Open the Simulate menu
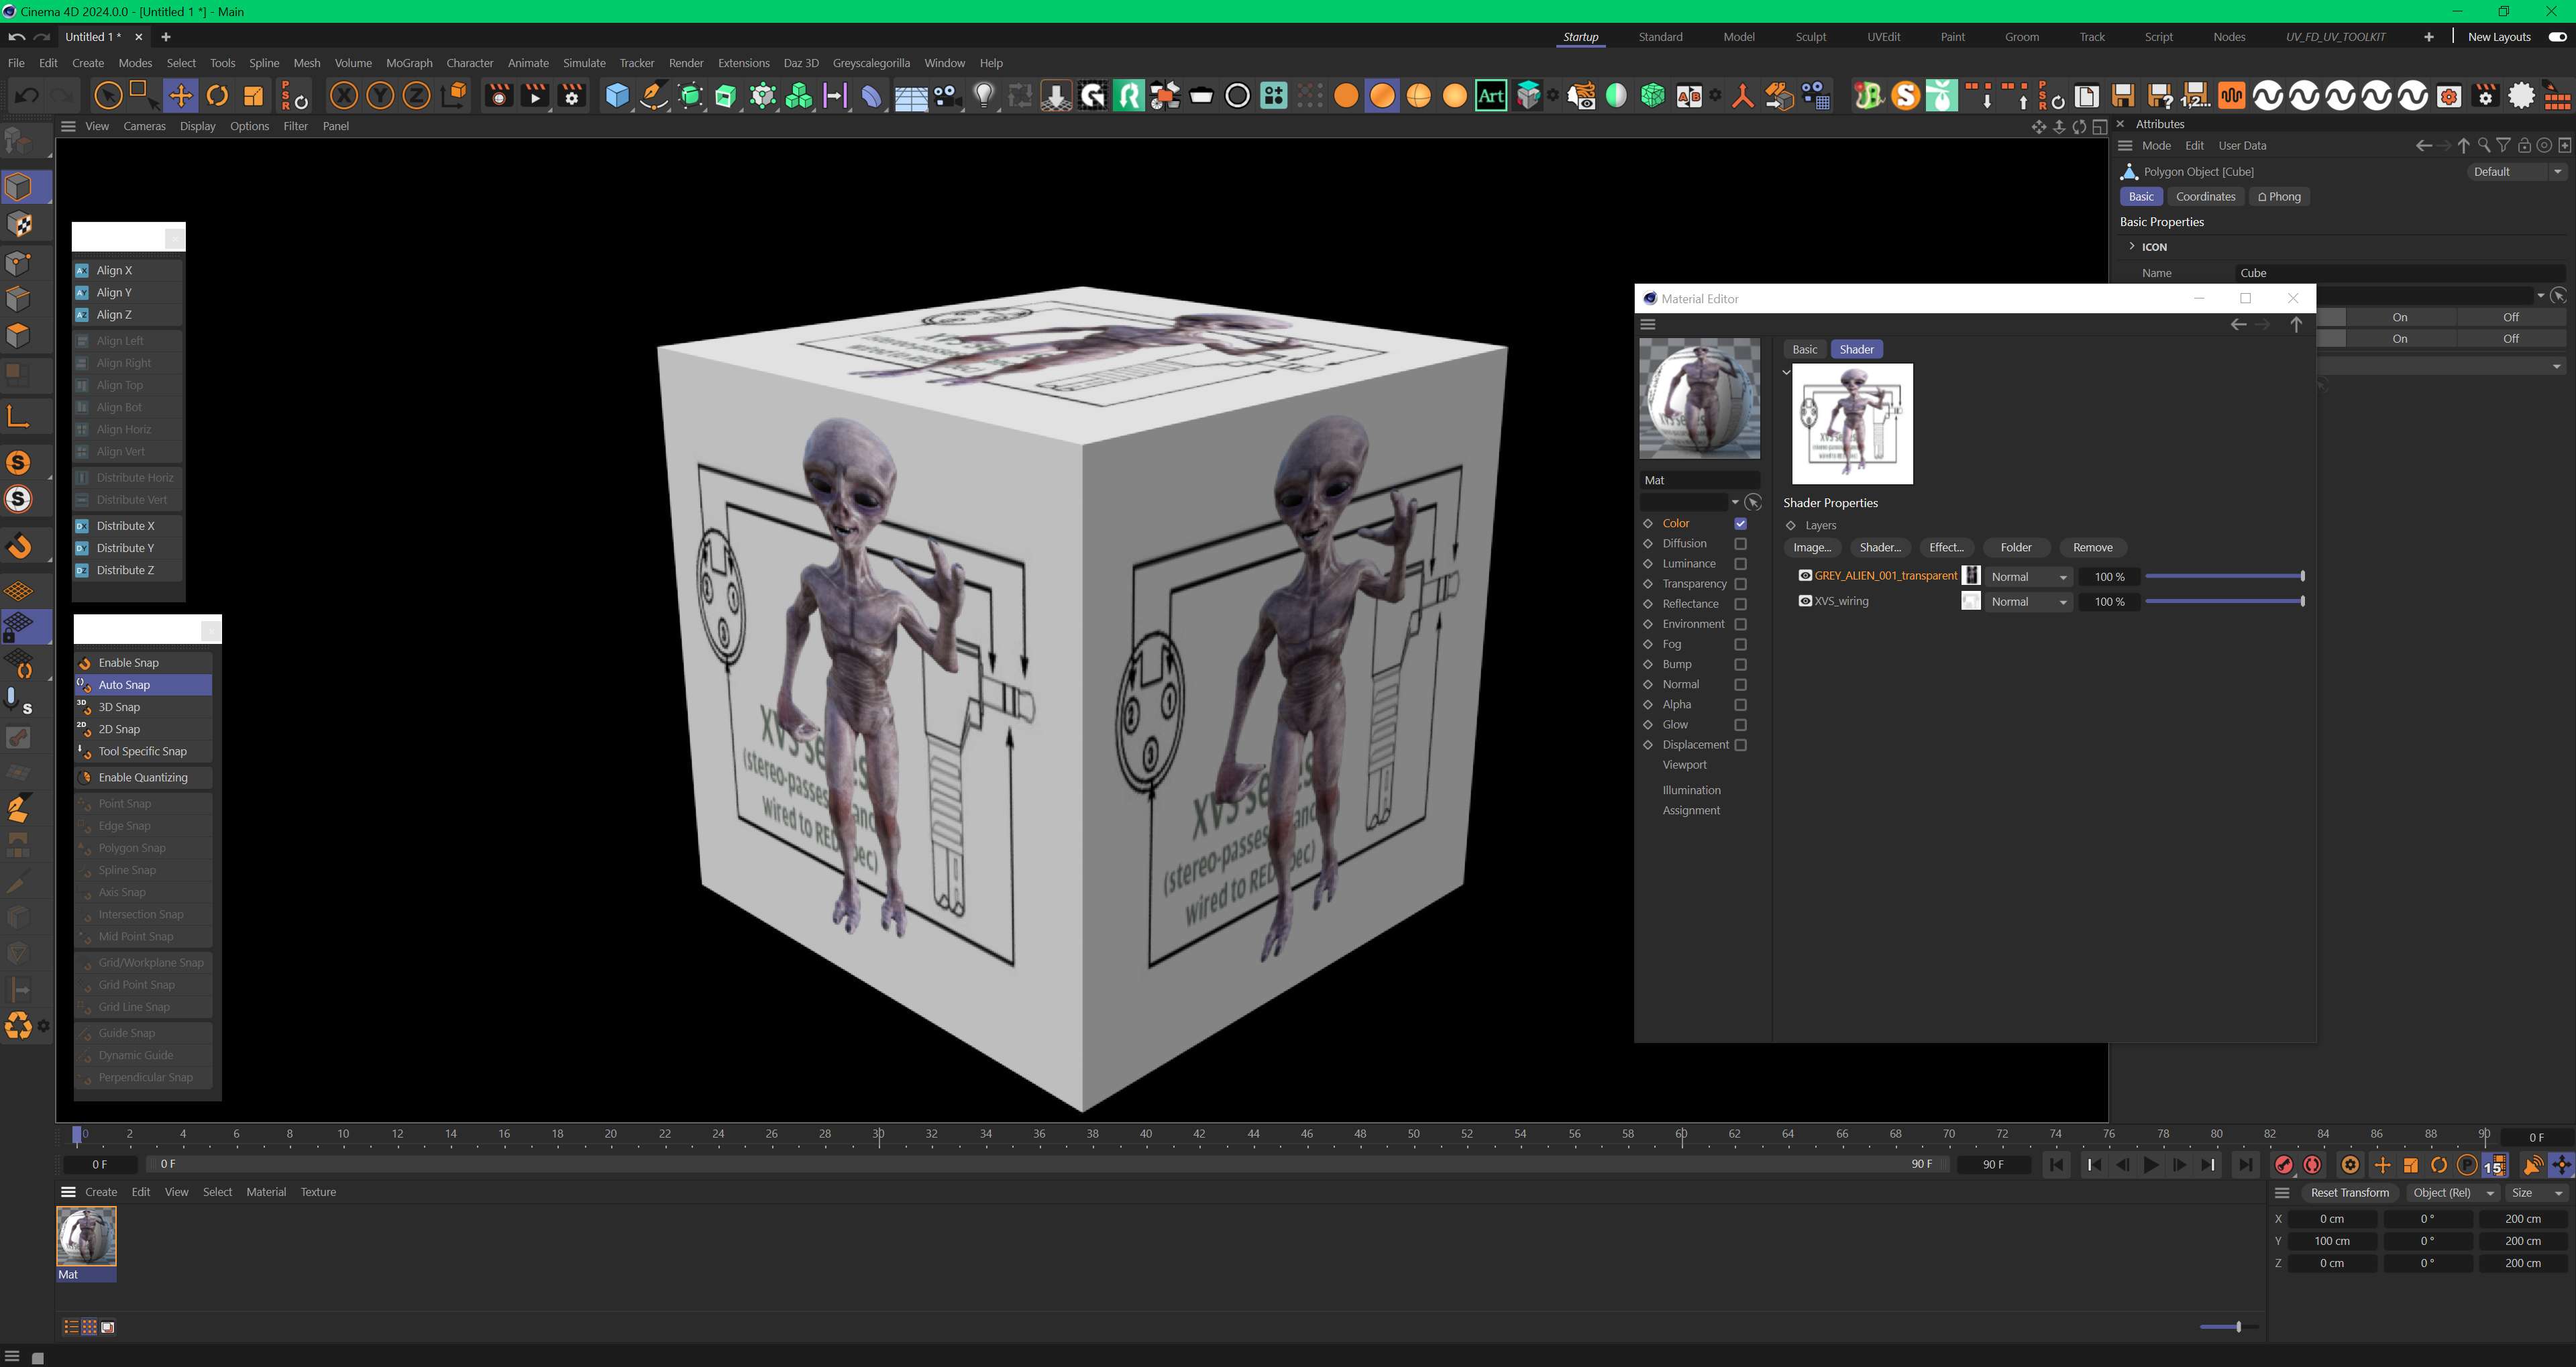Image resolution: width=2576 pixels, height=1367 pixels. coord(584,63)
